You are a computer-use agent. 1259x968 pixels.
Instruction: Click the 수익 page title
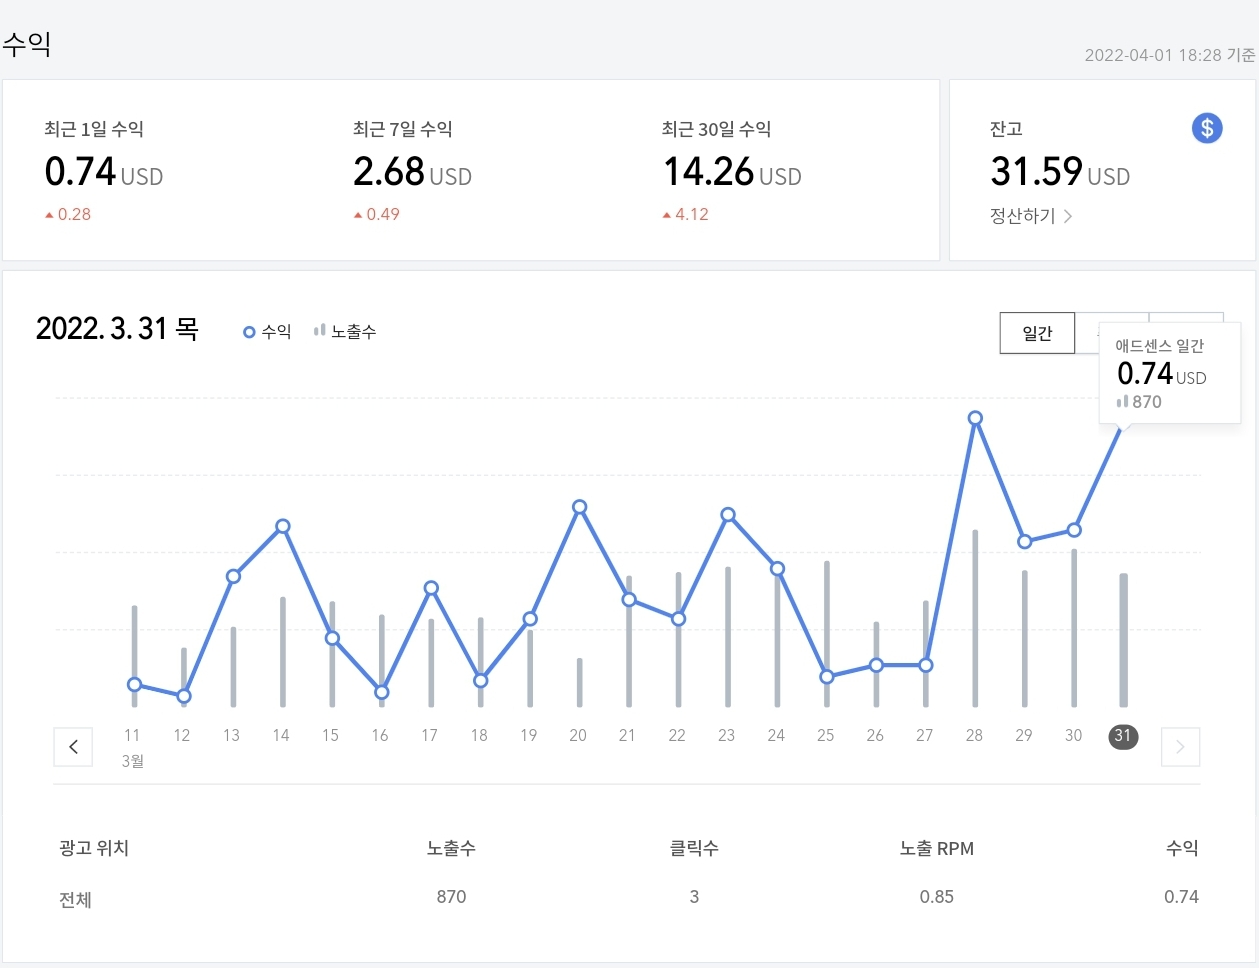pos(27,44)
